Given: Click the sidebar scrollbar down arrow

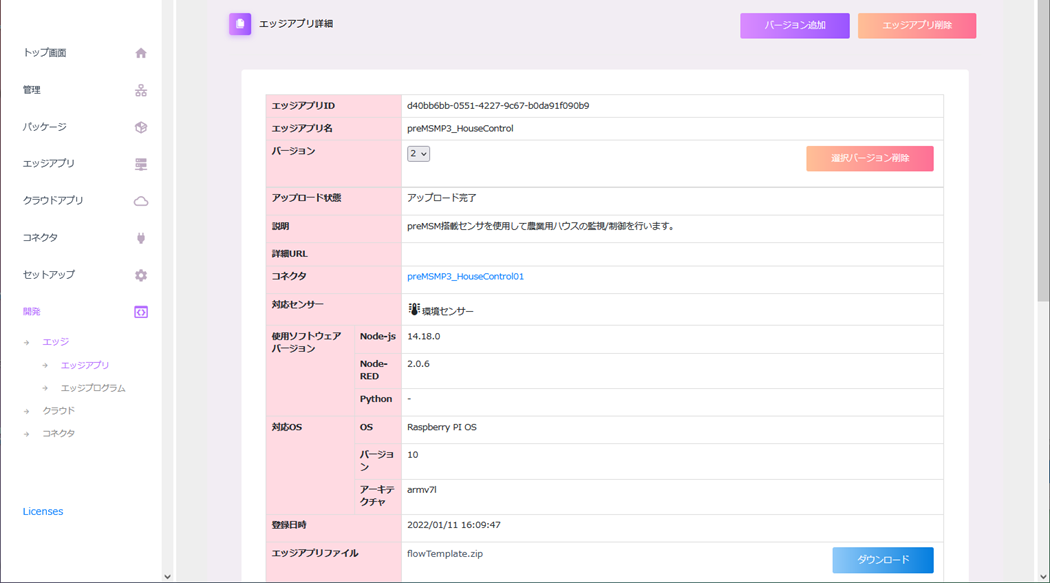Looking at the screenshot, I should coord(167,576).
